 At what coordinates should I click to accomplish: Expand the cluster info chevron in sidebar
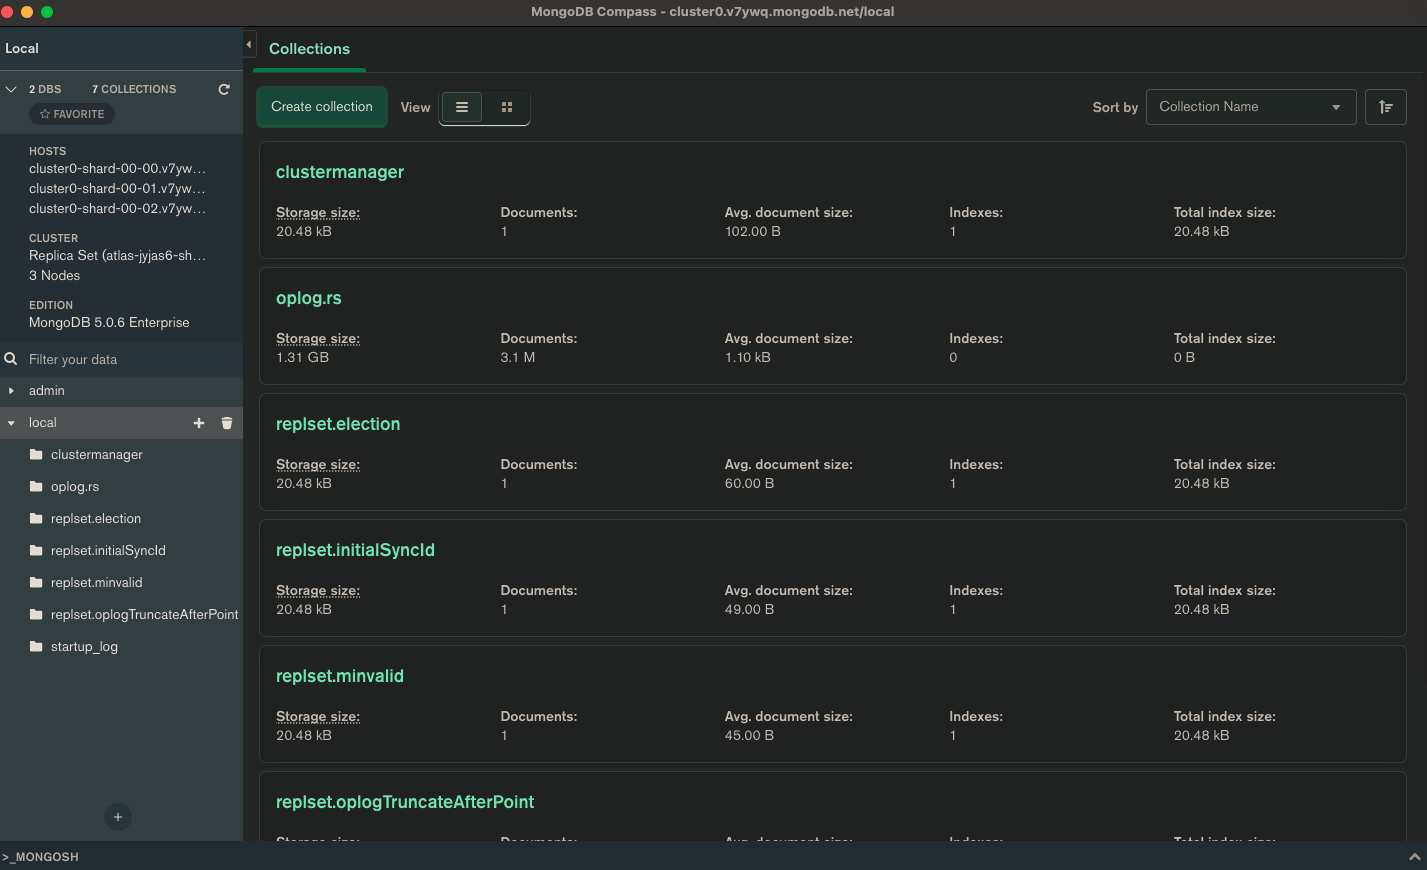point(11,89)
